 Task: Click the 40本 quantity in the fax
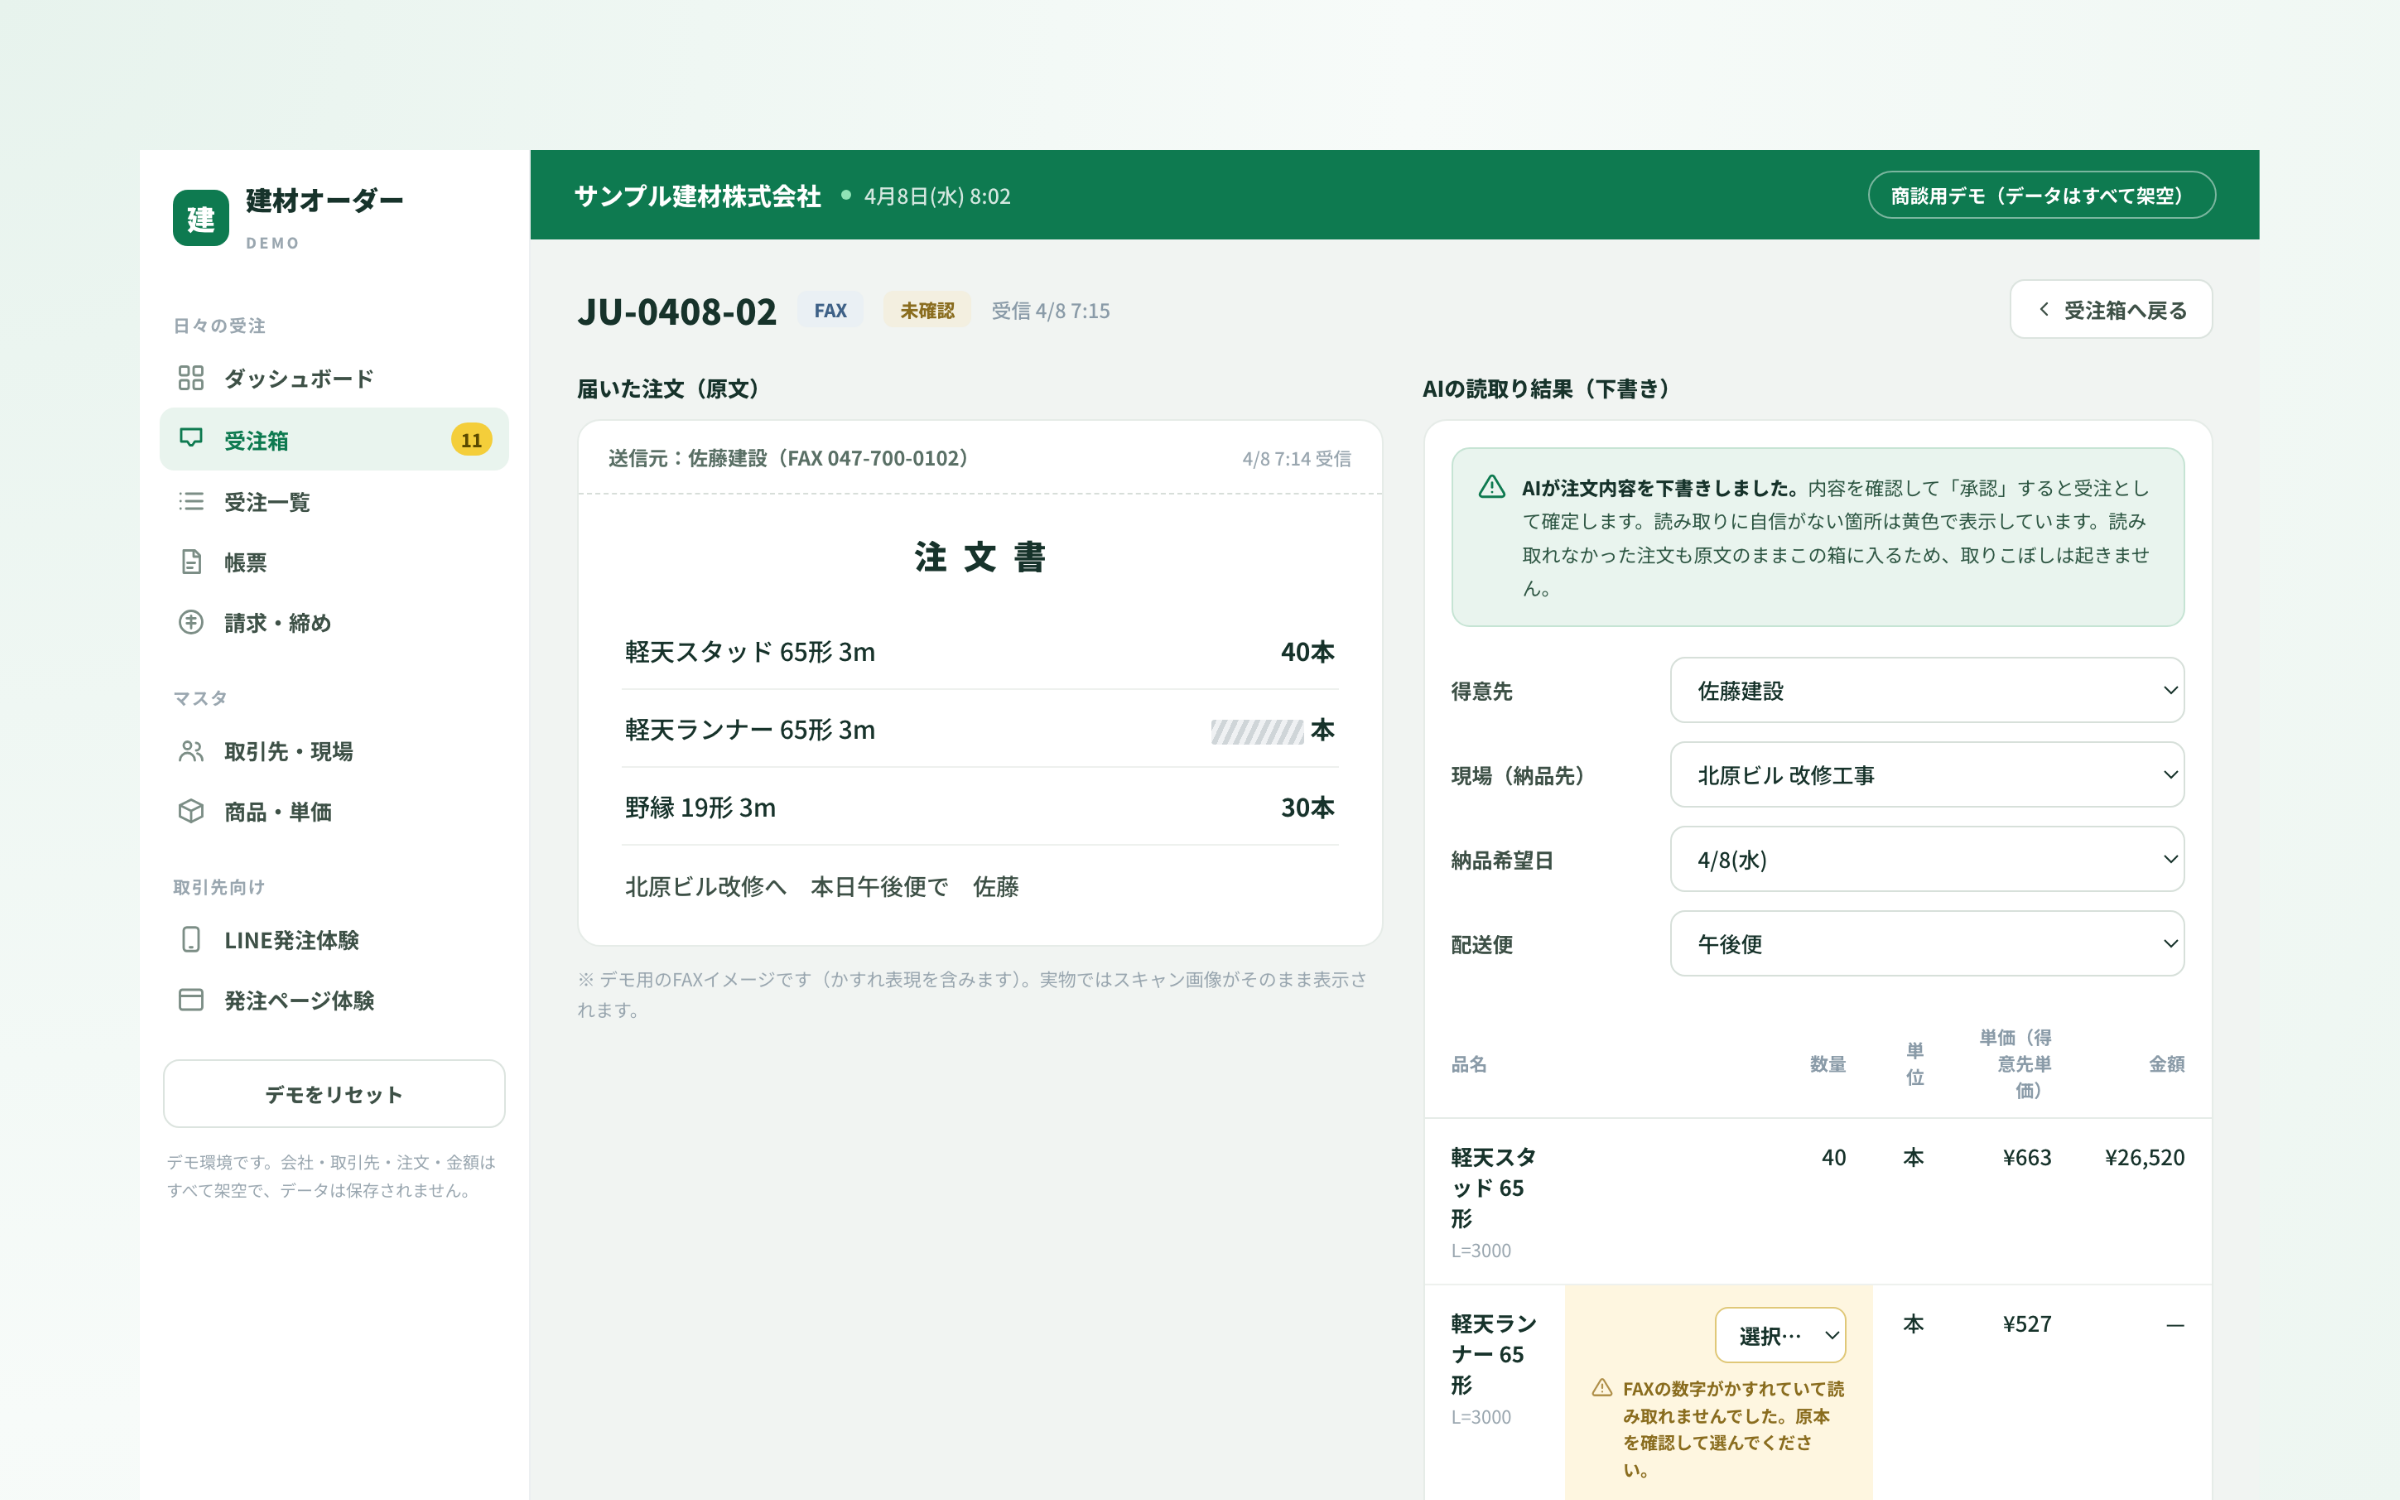1307,652
